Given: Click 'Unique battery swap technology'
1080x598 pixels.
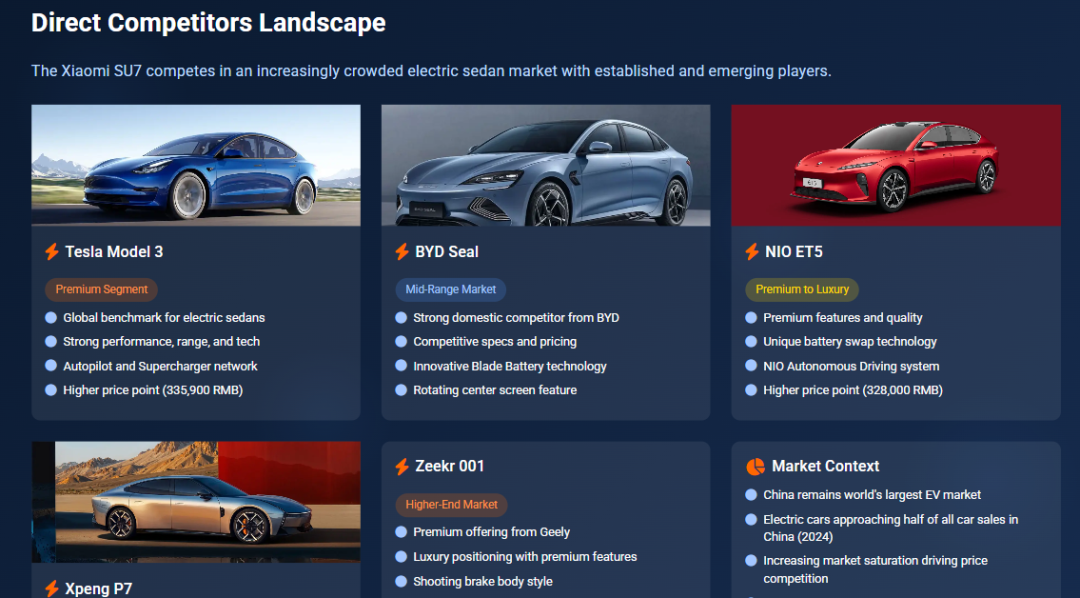Looking at the screenshot, I should (850, 342).
